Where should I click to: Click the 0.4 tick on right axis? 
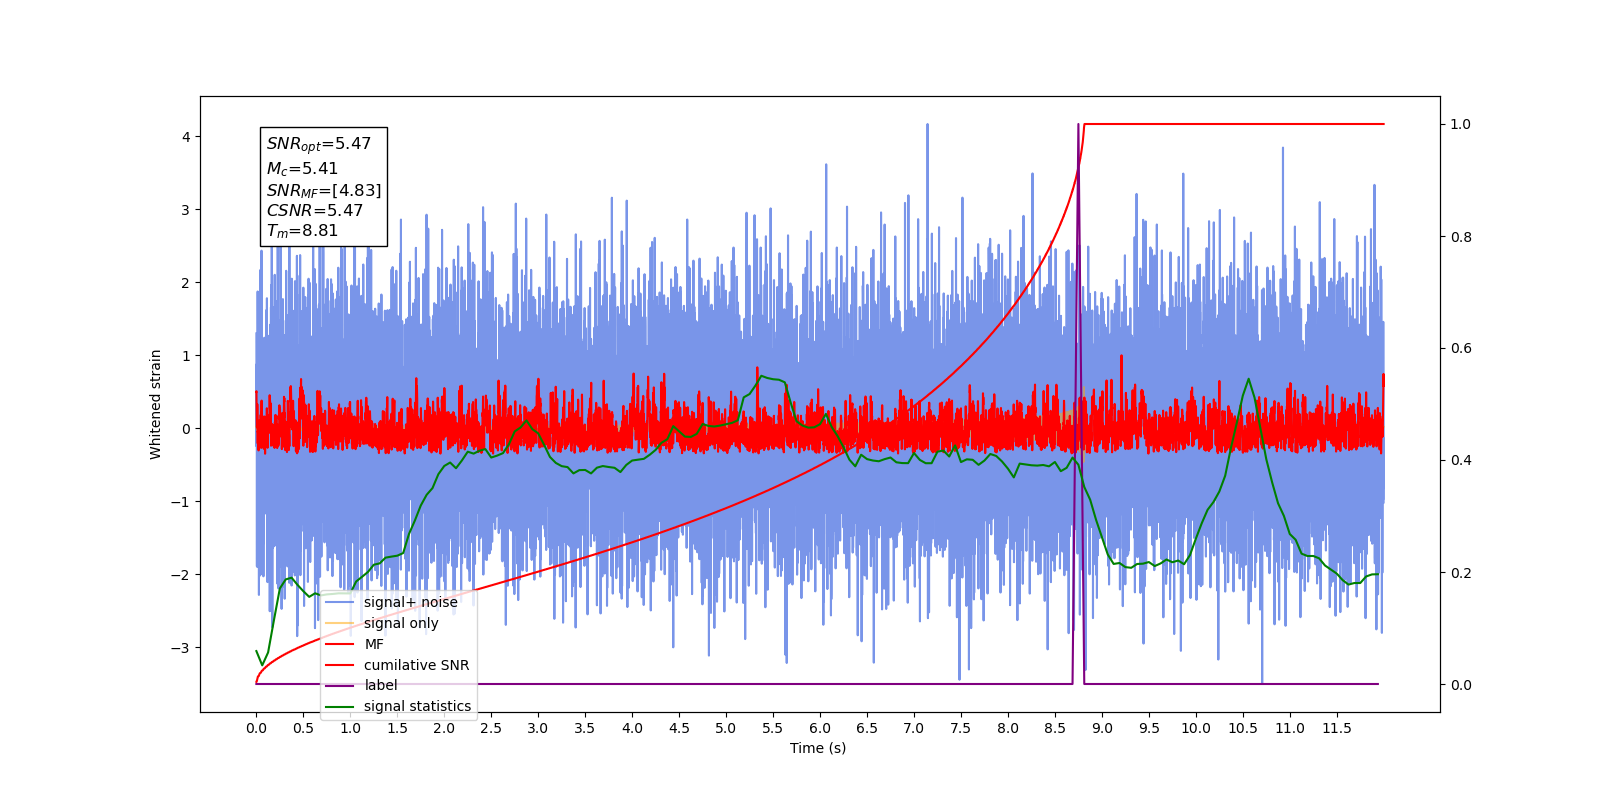pyautogui.click(x=1461, y=461)
